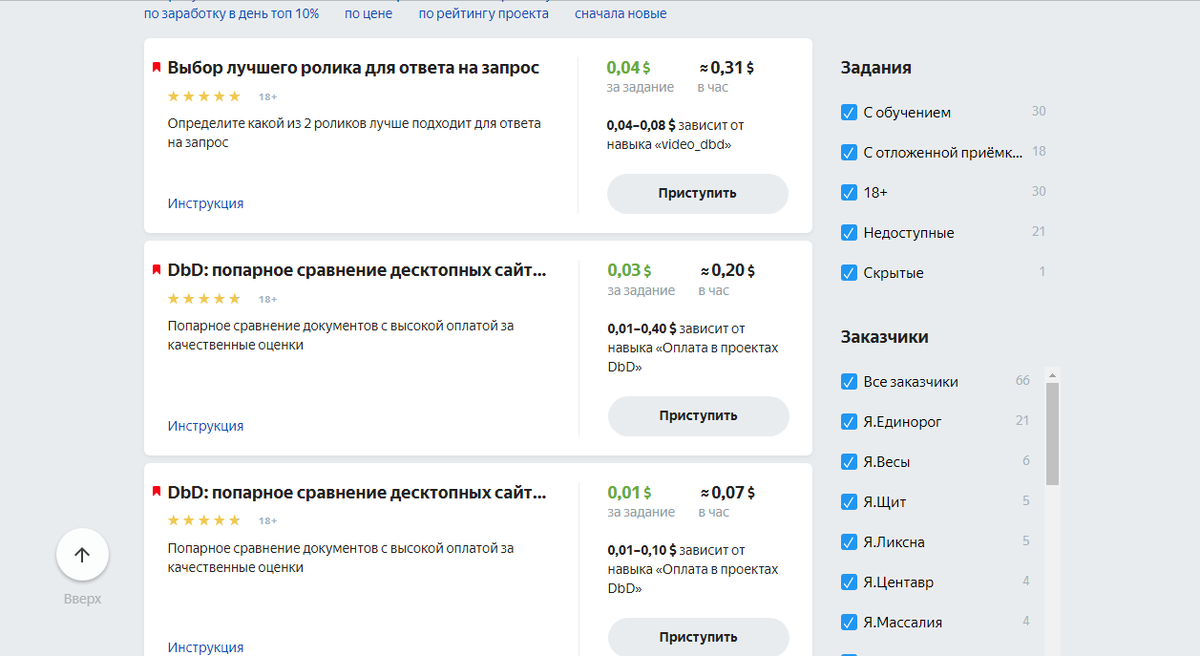1200x656 pixels.
Task: Click star rating of video selection task
Action: pos(204,96)
